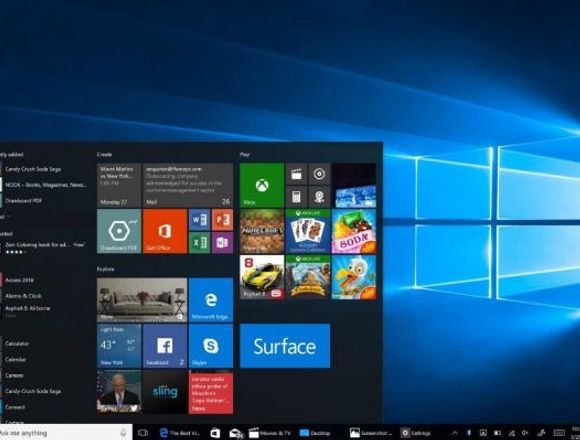Click the Get Office tile

coord(165,231)
